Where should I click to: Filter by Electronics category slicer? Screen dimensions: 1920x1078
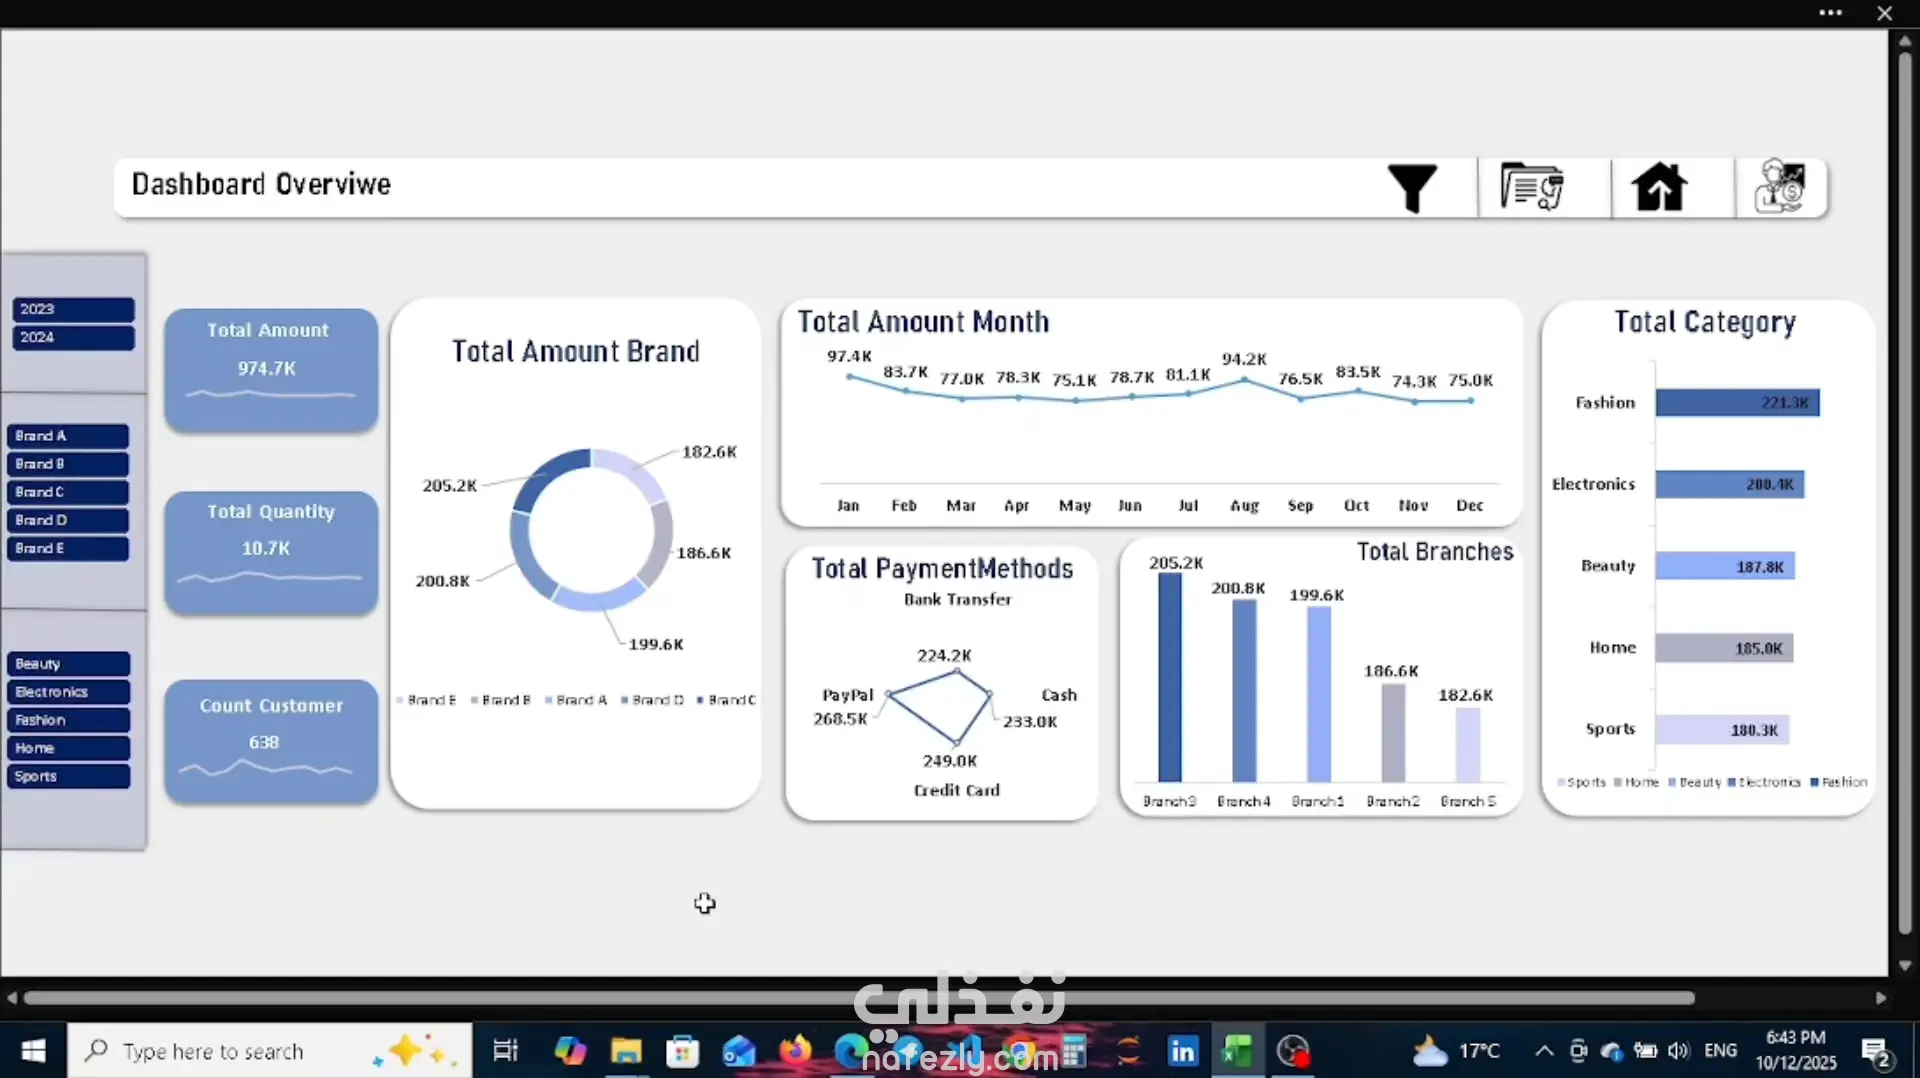coord(69,692)
